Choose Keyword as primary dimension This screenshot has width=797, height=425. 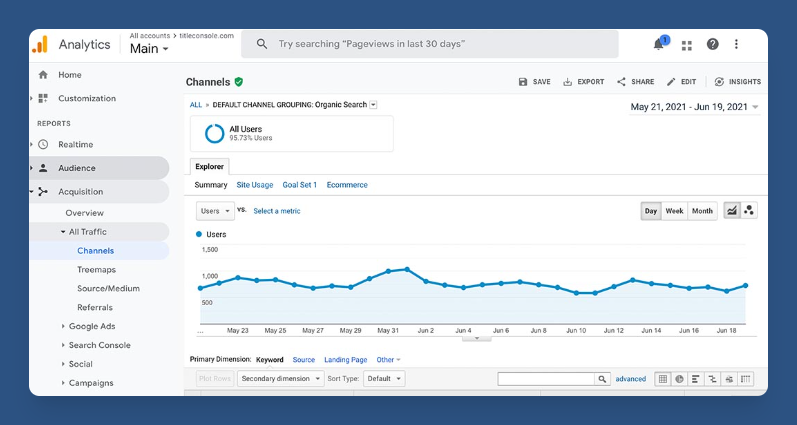click(269, 360)
